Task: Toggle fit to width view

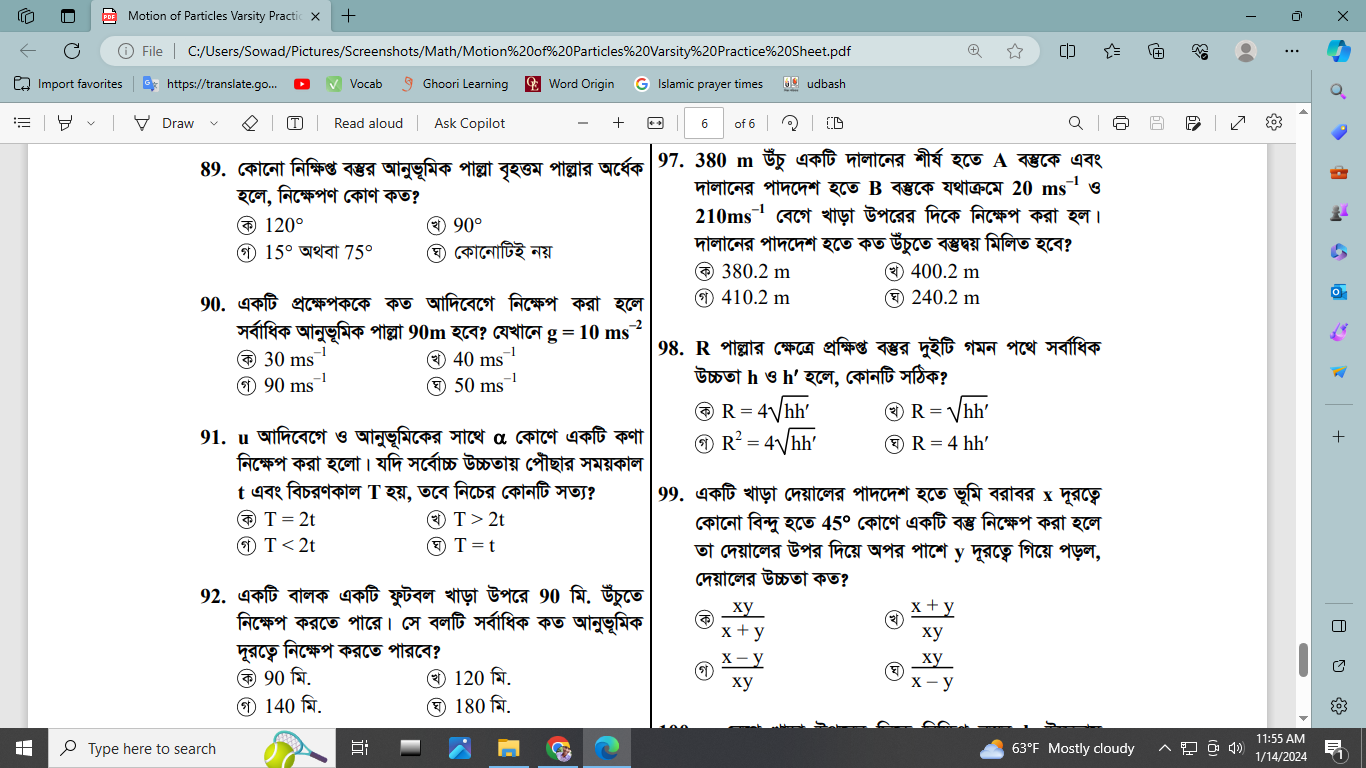Action: point(655,123)
